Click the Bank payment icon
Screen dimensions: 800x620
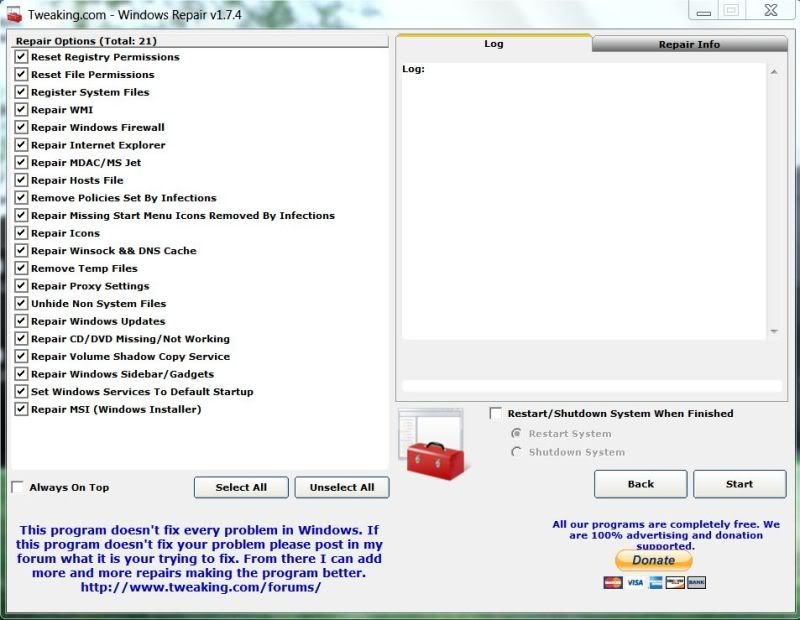pyautogui.click(x=696, y=582)
